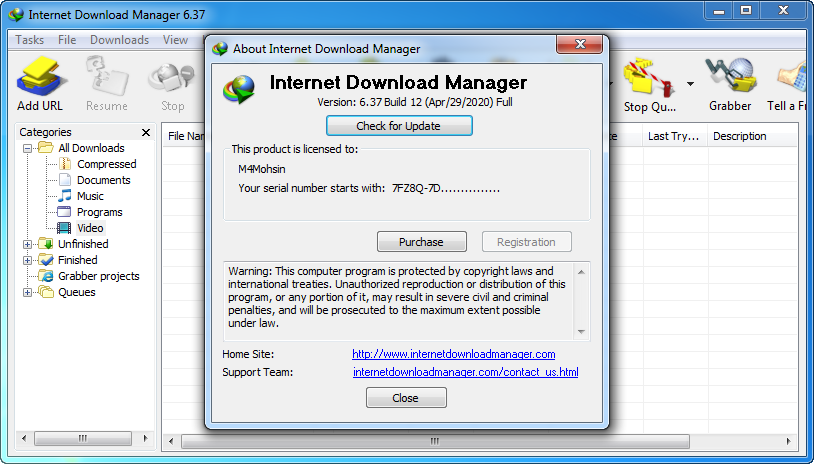Click the Finished folder checkmark icon
Viewport: 814px width, 464px height.
coord(46,260)
